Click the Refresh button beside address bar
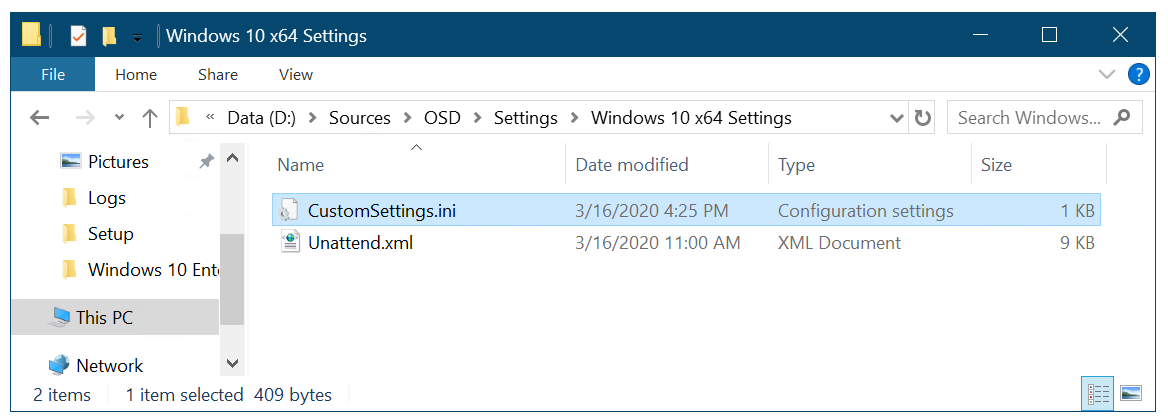The image size is (1168, 418). pyautogui.click(x=923, y=118)
